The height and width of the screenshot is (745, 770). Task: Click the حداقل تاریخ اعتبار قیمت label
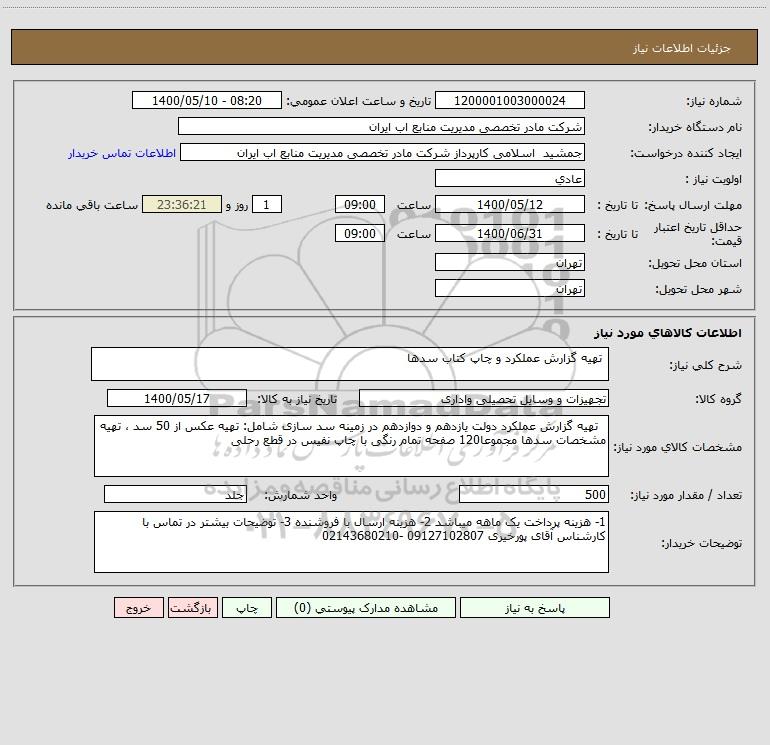pyautogui.click(x=698, y=234)
